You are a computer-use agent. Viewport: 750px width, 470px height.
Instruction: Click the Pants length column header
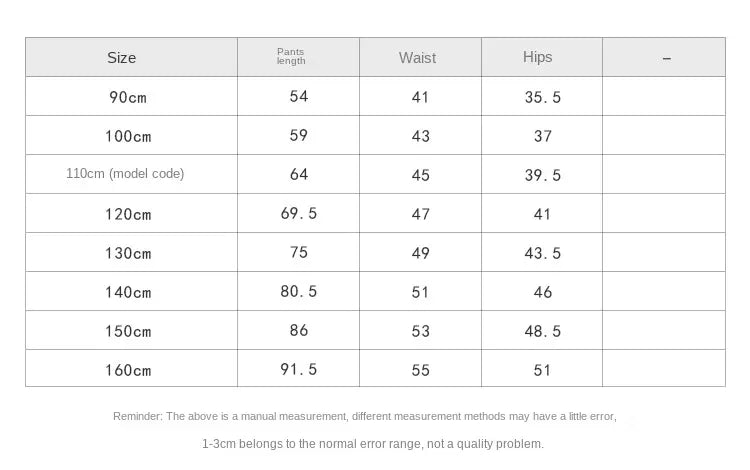291,57
